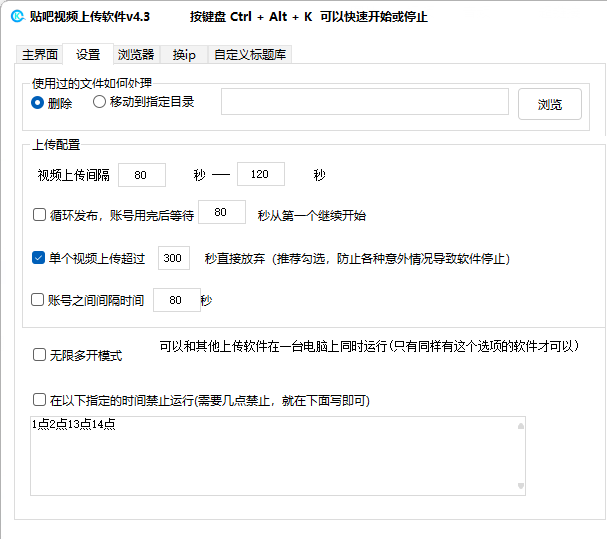Open the 自定义标题库 tab
607x539 pixels.
[x=250, y=55]
